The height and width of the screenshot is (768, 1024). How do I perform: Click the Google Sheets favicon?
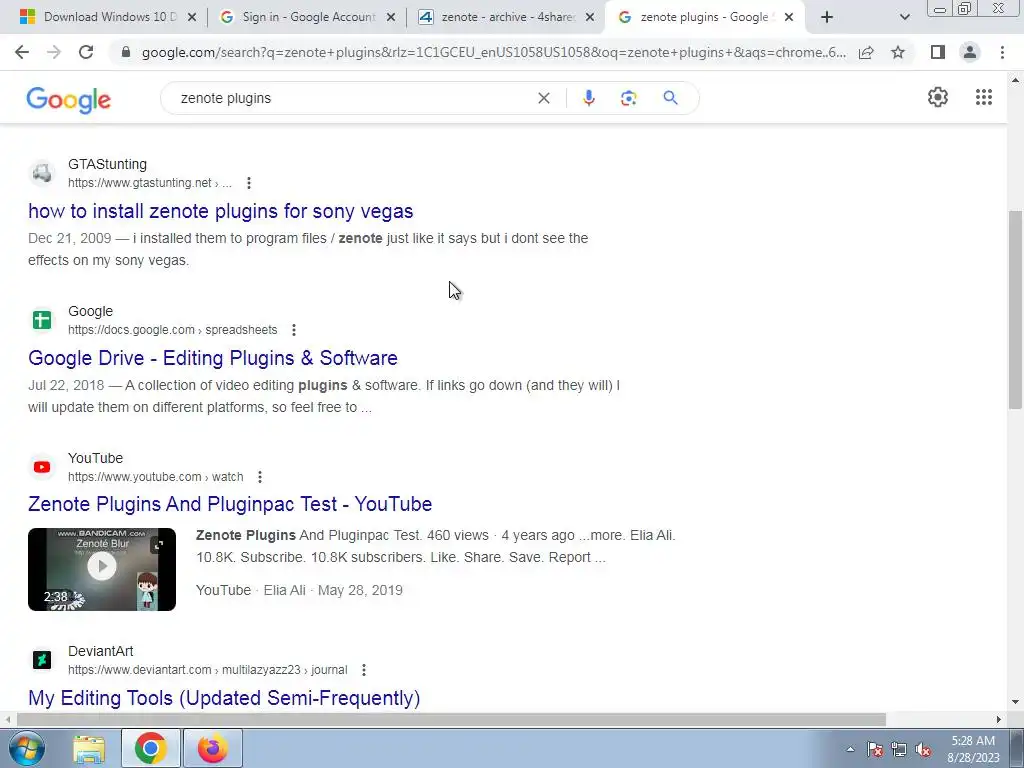(42, 320)
